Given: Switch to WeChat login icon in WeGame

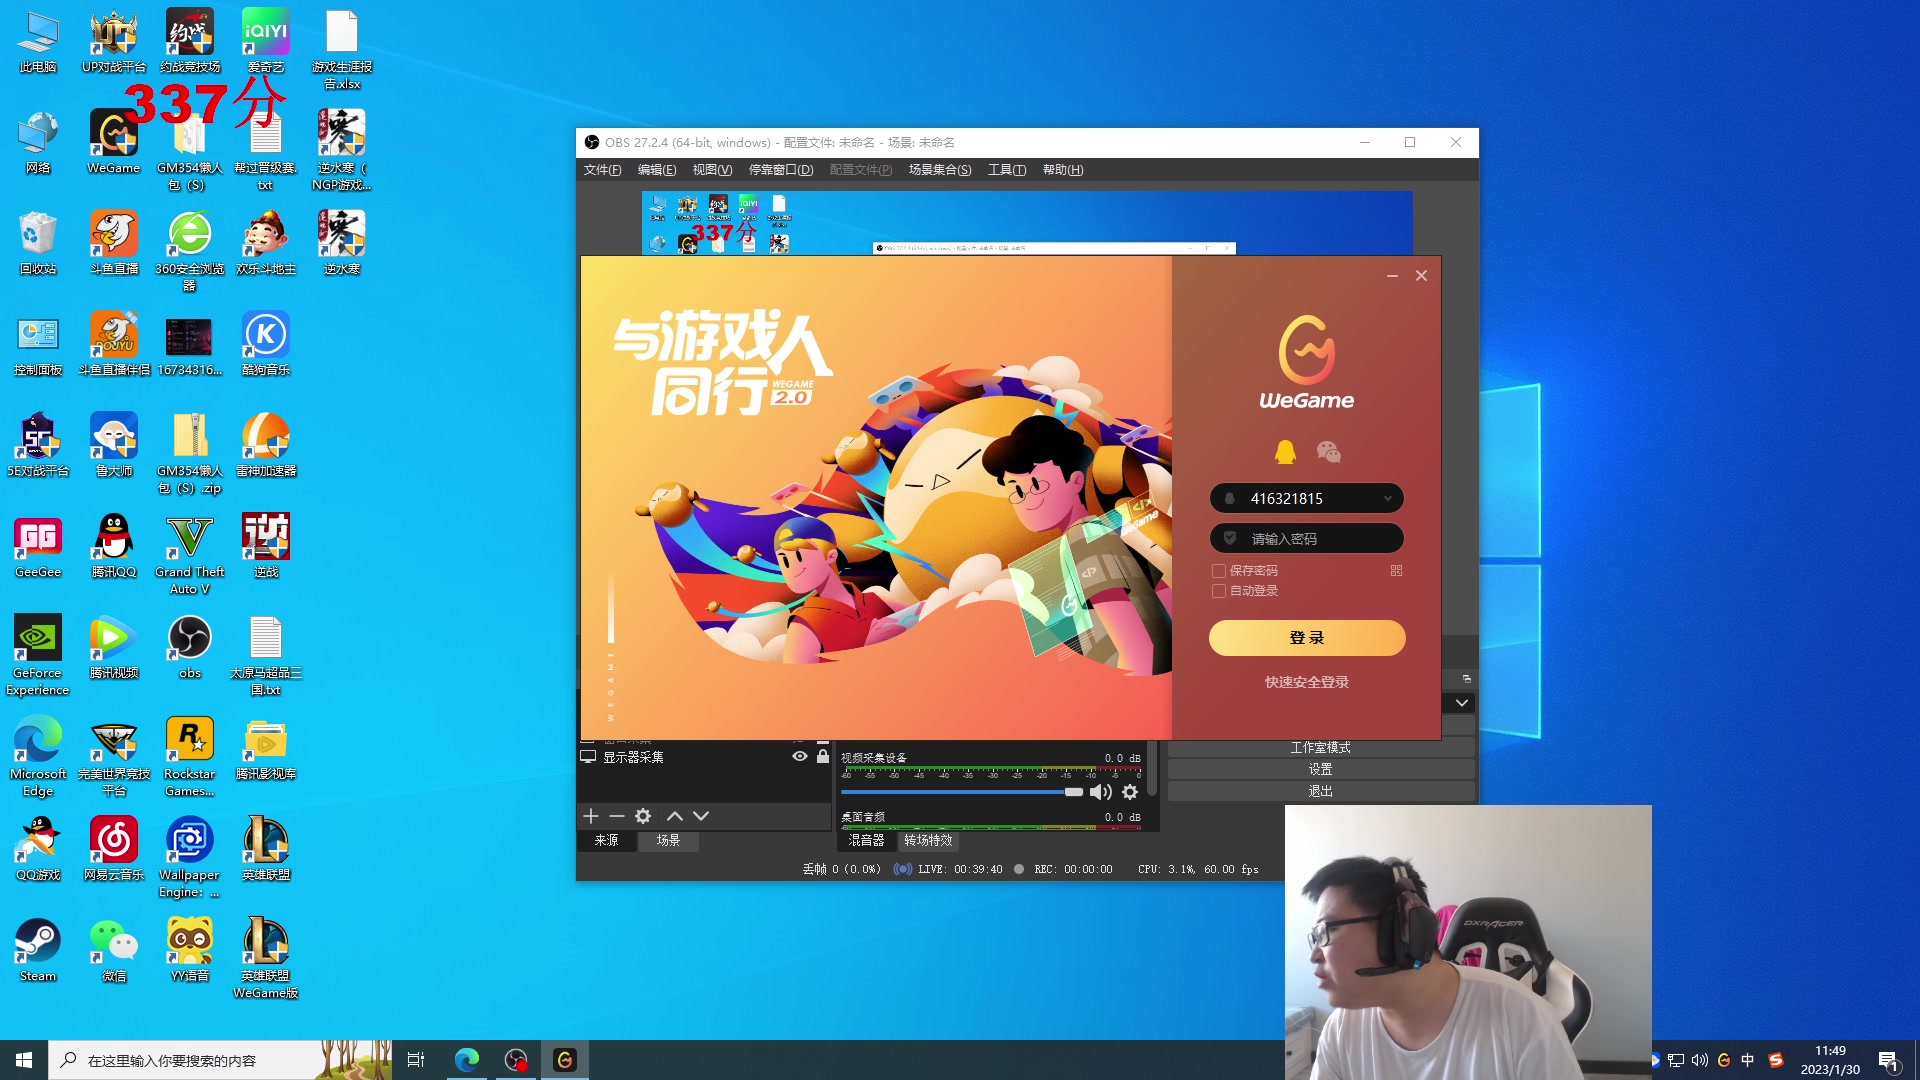Looking at the screenshot, I should tap(1329, 452).
